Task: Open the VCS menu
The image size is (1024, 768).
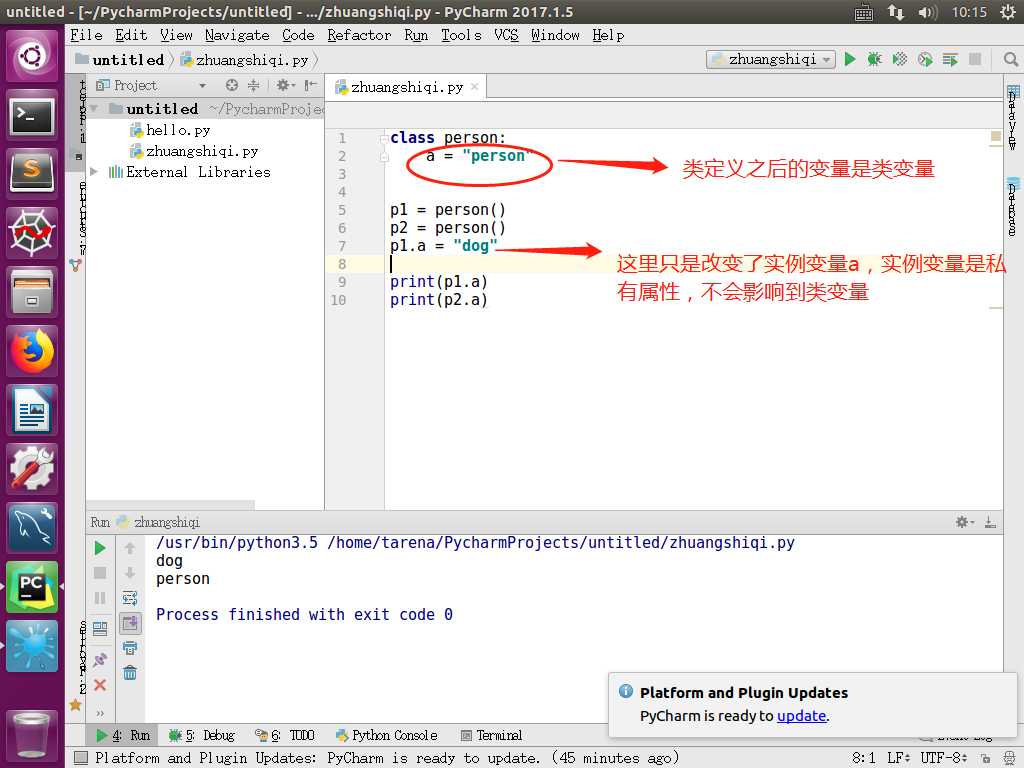Action: [x=506, y=35]
